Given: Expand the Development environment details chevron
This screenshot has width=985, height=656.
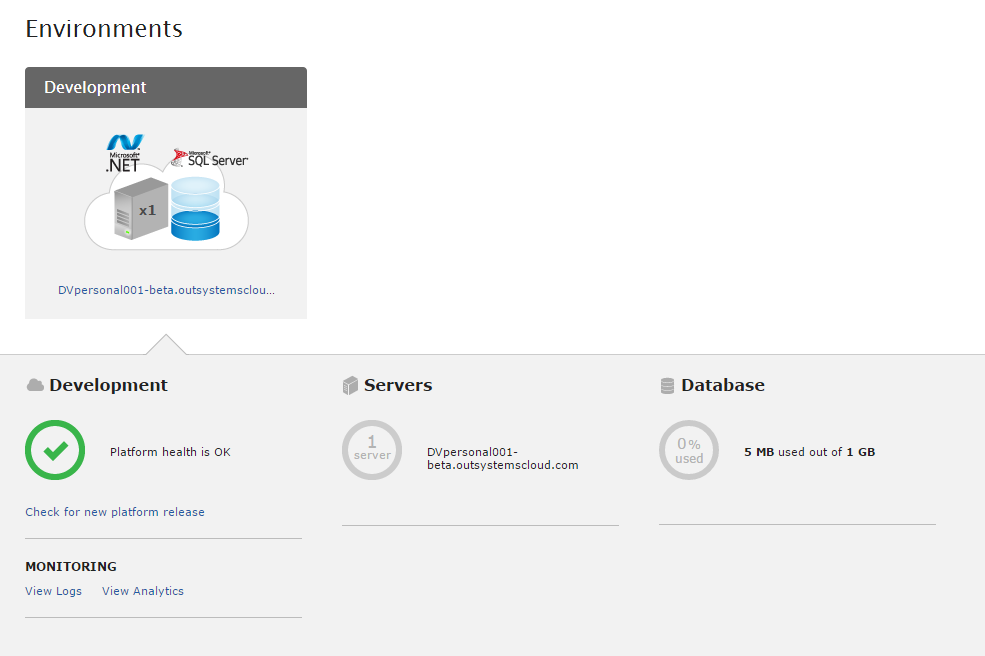Looking at the screenshot, I should pyautogui.click(x=166, y=344).
